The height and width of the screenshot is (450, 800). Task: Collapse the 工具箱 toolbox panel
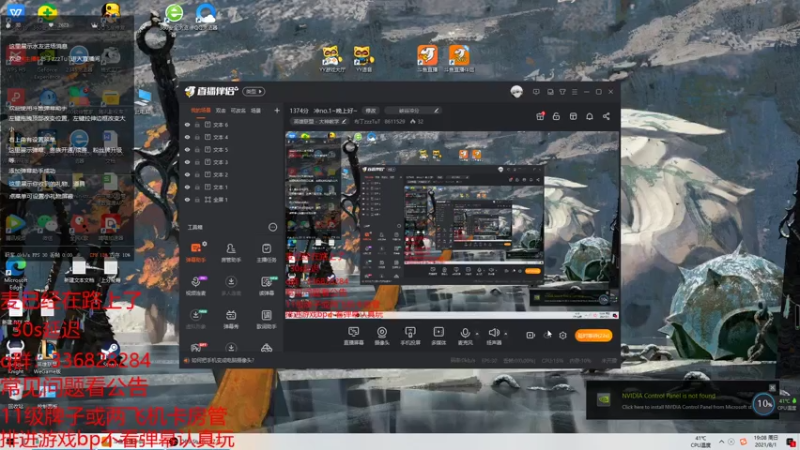coord(272,227)
